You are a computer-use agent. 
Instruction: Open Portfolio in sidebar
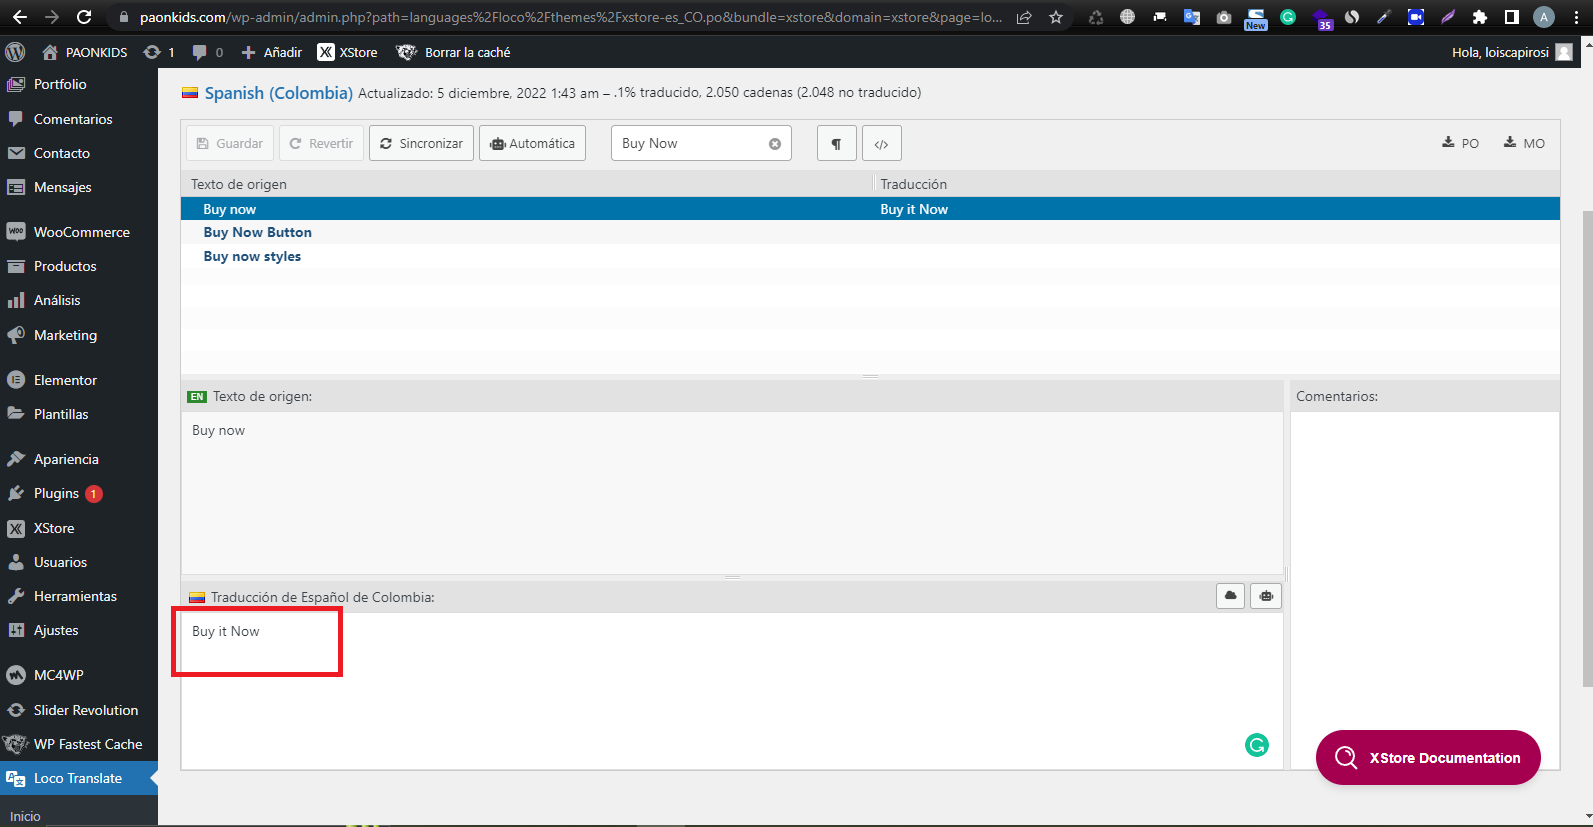click(x=78, y=84)
